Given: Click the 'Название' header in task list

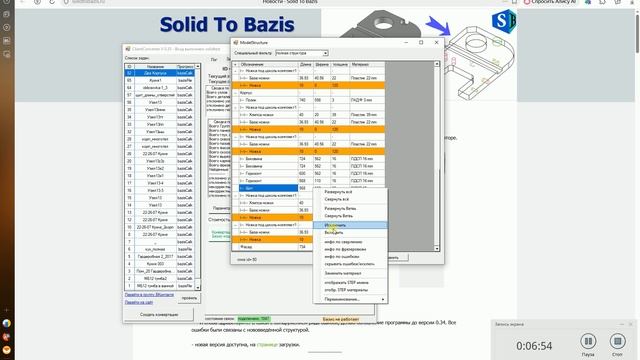Looking at the screenshot, I should pyautogui.click(x=155, y=66).
